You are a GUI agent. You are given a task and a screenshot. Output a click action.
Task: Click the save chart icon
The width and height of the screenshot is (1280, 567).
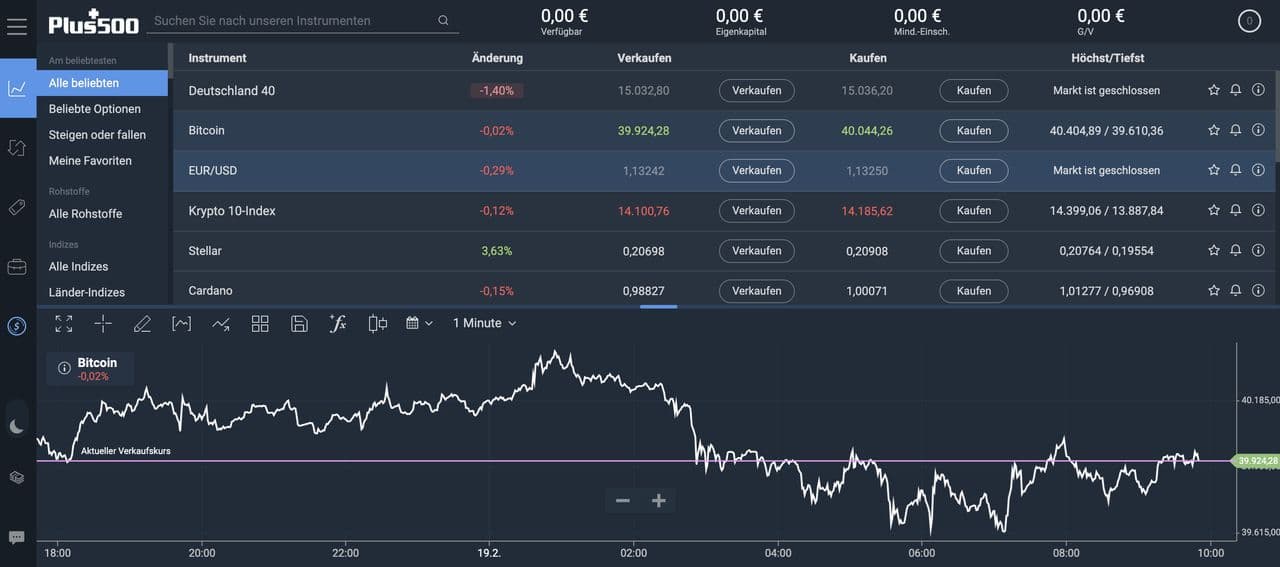(299, 323)
